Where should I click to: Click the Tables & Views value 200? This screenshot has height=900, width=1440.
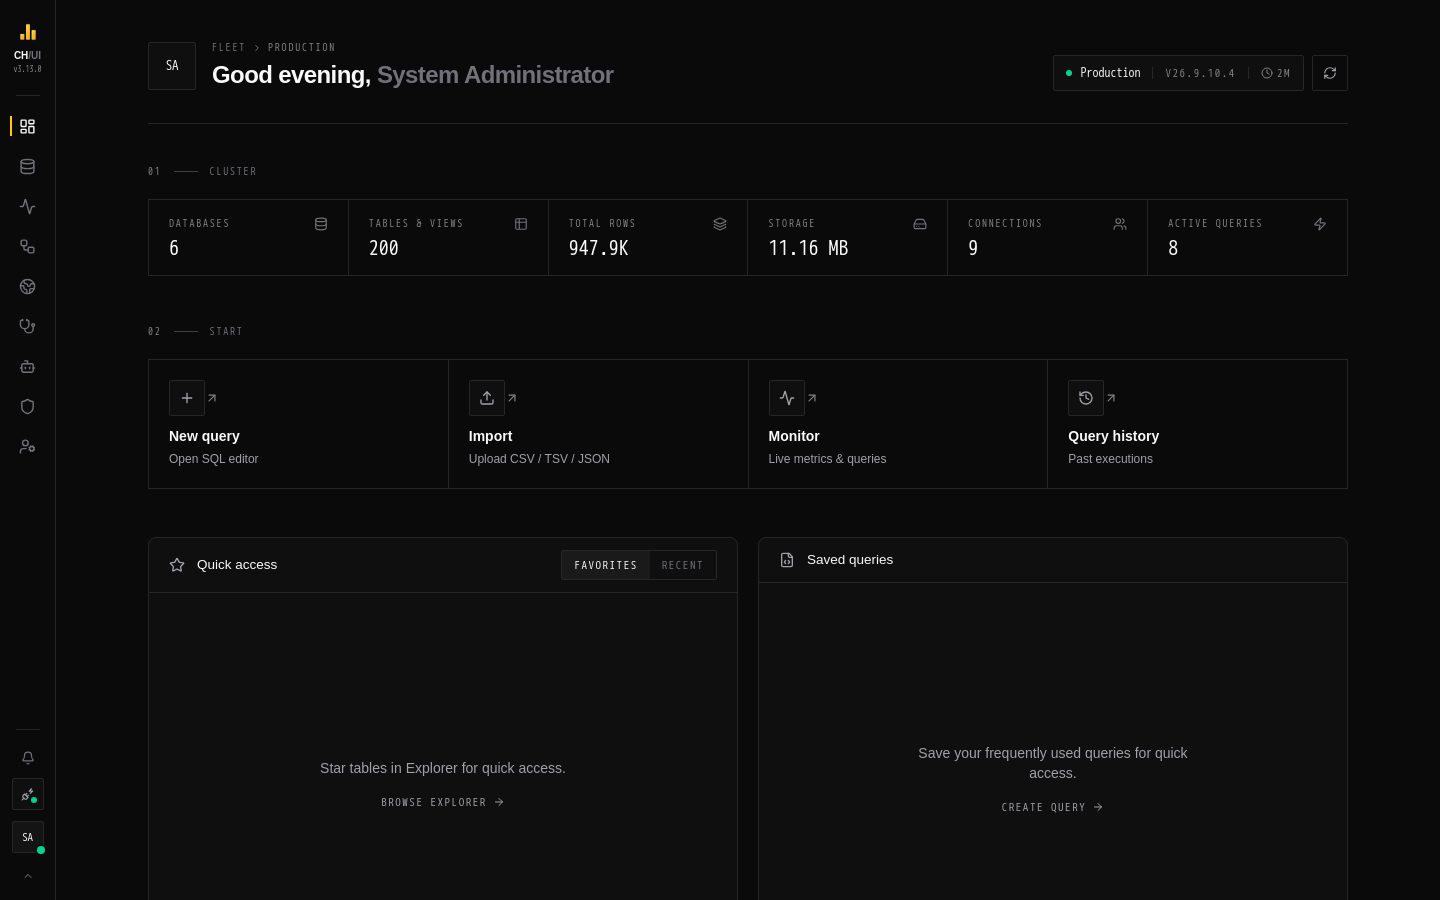[384, 248]
